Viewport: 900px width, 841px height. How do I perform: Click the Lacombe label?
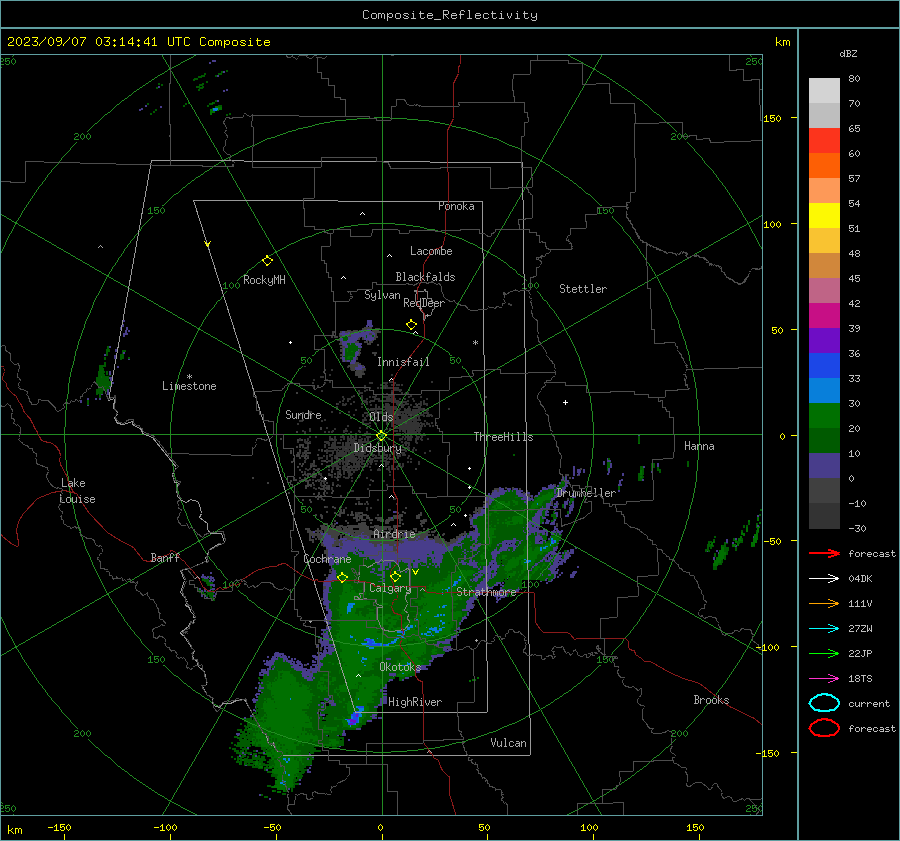[x=431, y=251]
